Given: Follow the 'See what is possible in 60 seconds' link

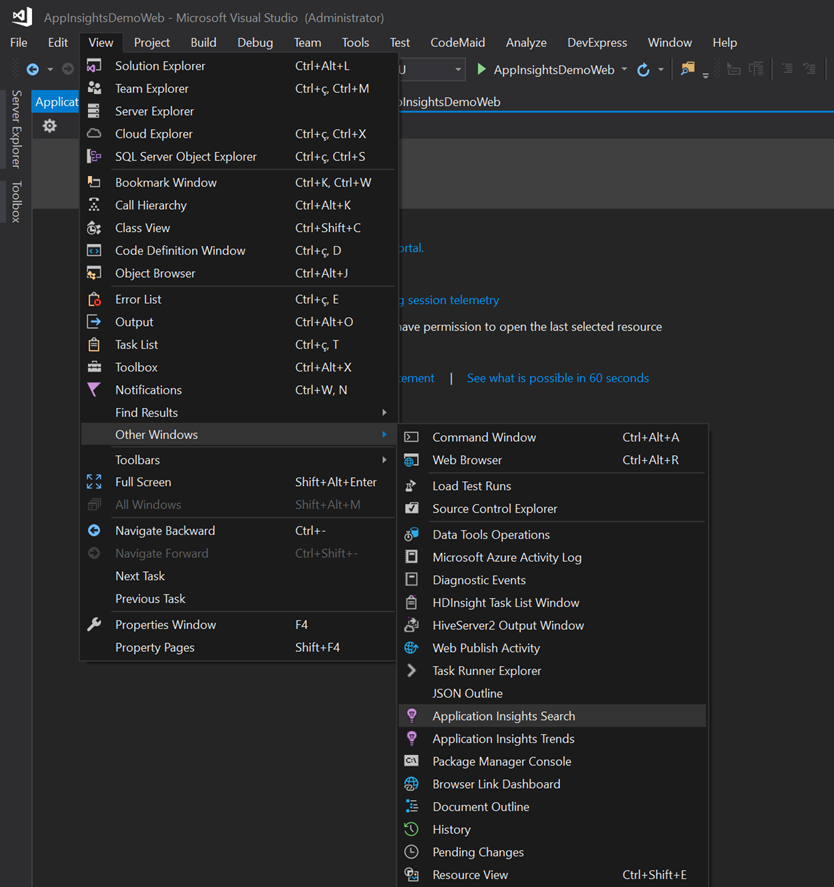Looking at the screenshot, I should click(x=558, y=378).
